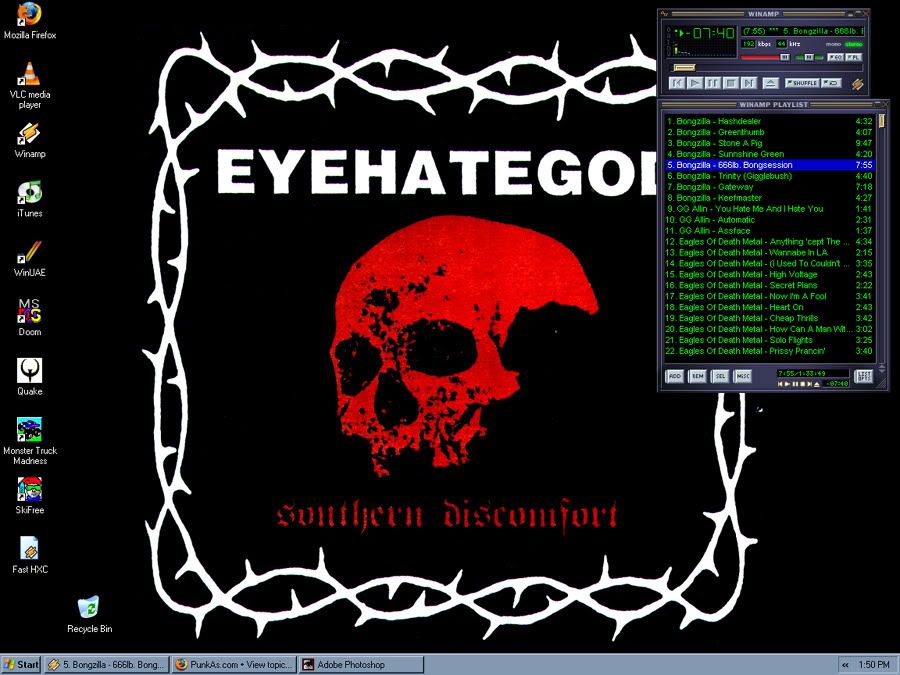Select the Quake desktop shortcut
This screenshot has height=675, width=900.
[30, 377]
